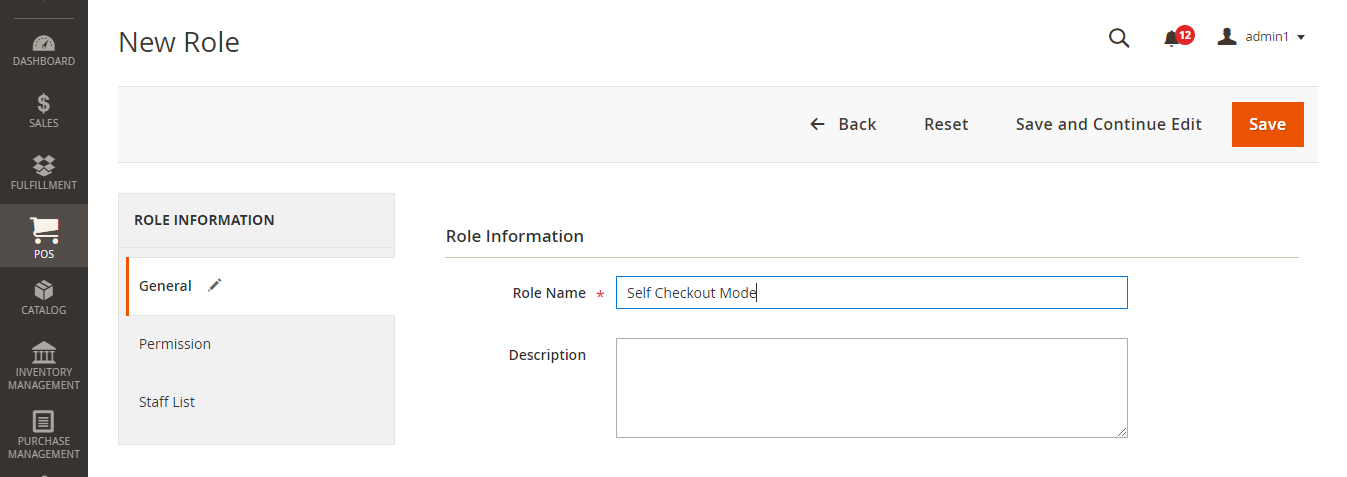Image resolution: width=1347 pixels, height=477 pixels.
Task: Click into the Role Name field
Action: (871, 293)
